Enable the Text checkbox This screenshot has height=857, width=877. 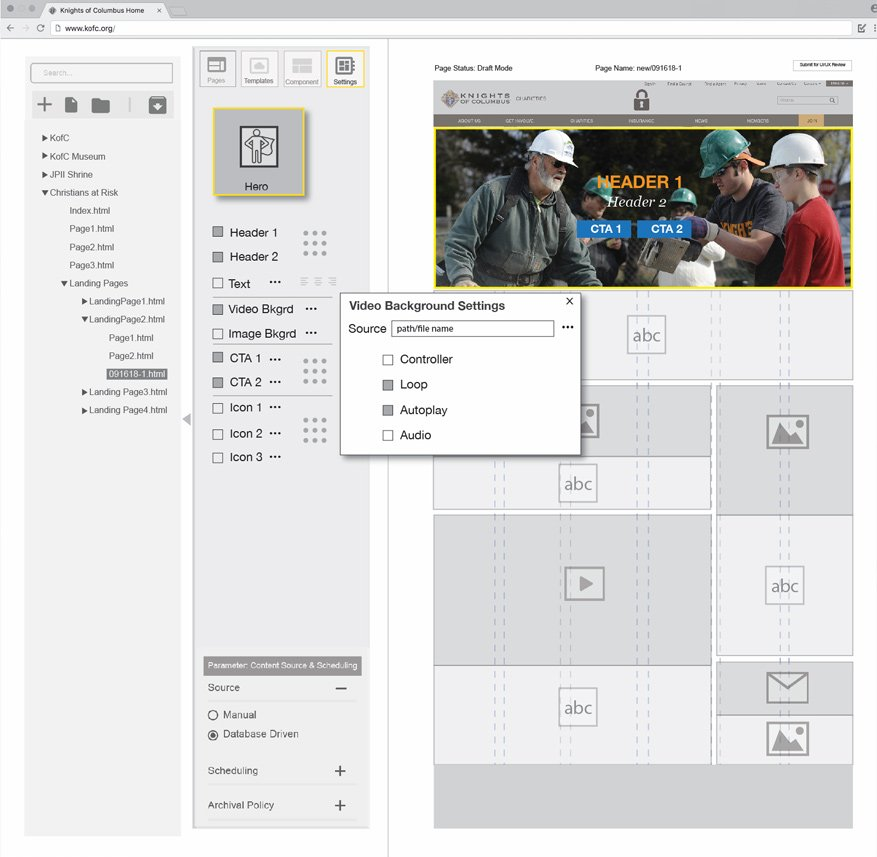tap(218, 283)
